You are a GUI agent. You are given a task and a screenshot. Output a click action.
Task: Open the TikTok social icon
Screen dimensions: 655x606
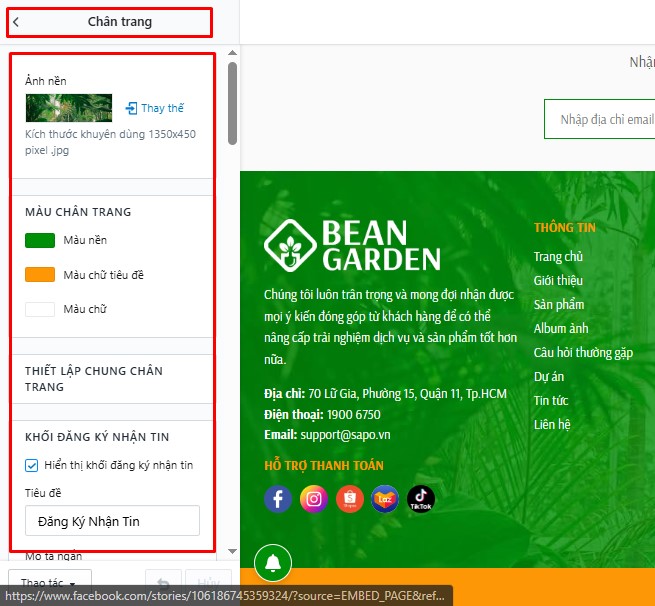pyautogui.click(x=421, y=499)
